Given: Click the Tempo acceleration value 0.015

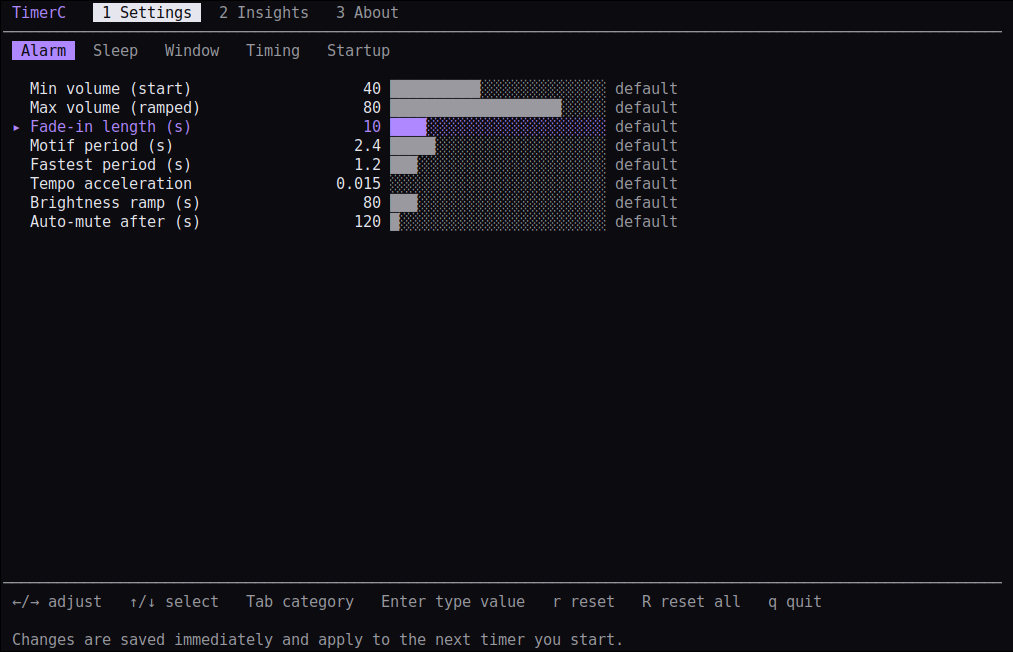Looking at the screenshot, I should tap(359, 184).
